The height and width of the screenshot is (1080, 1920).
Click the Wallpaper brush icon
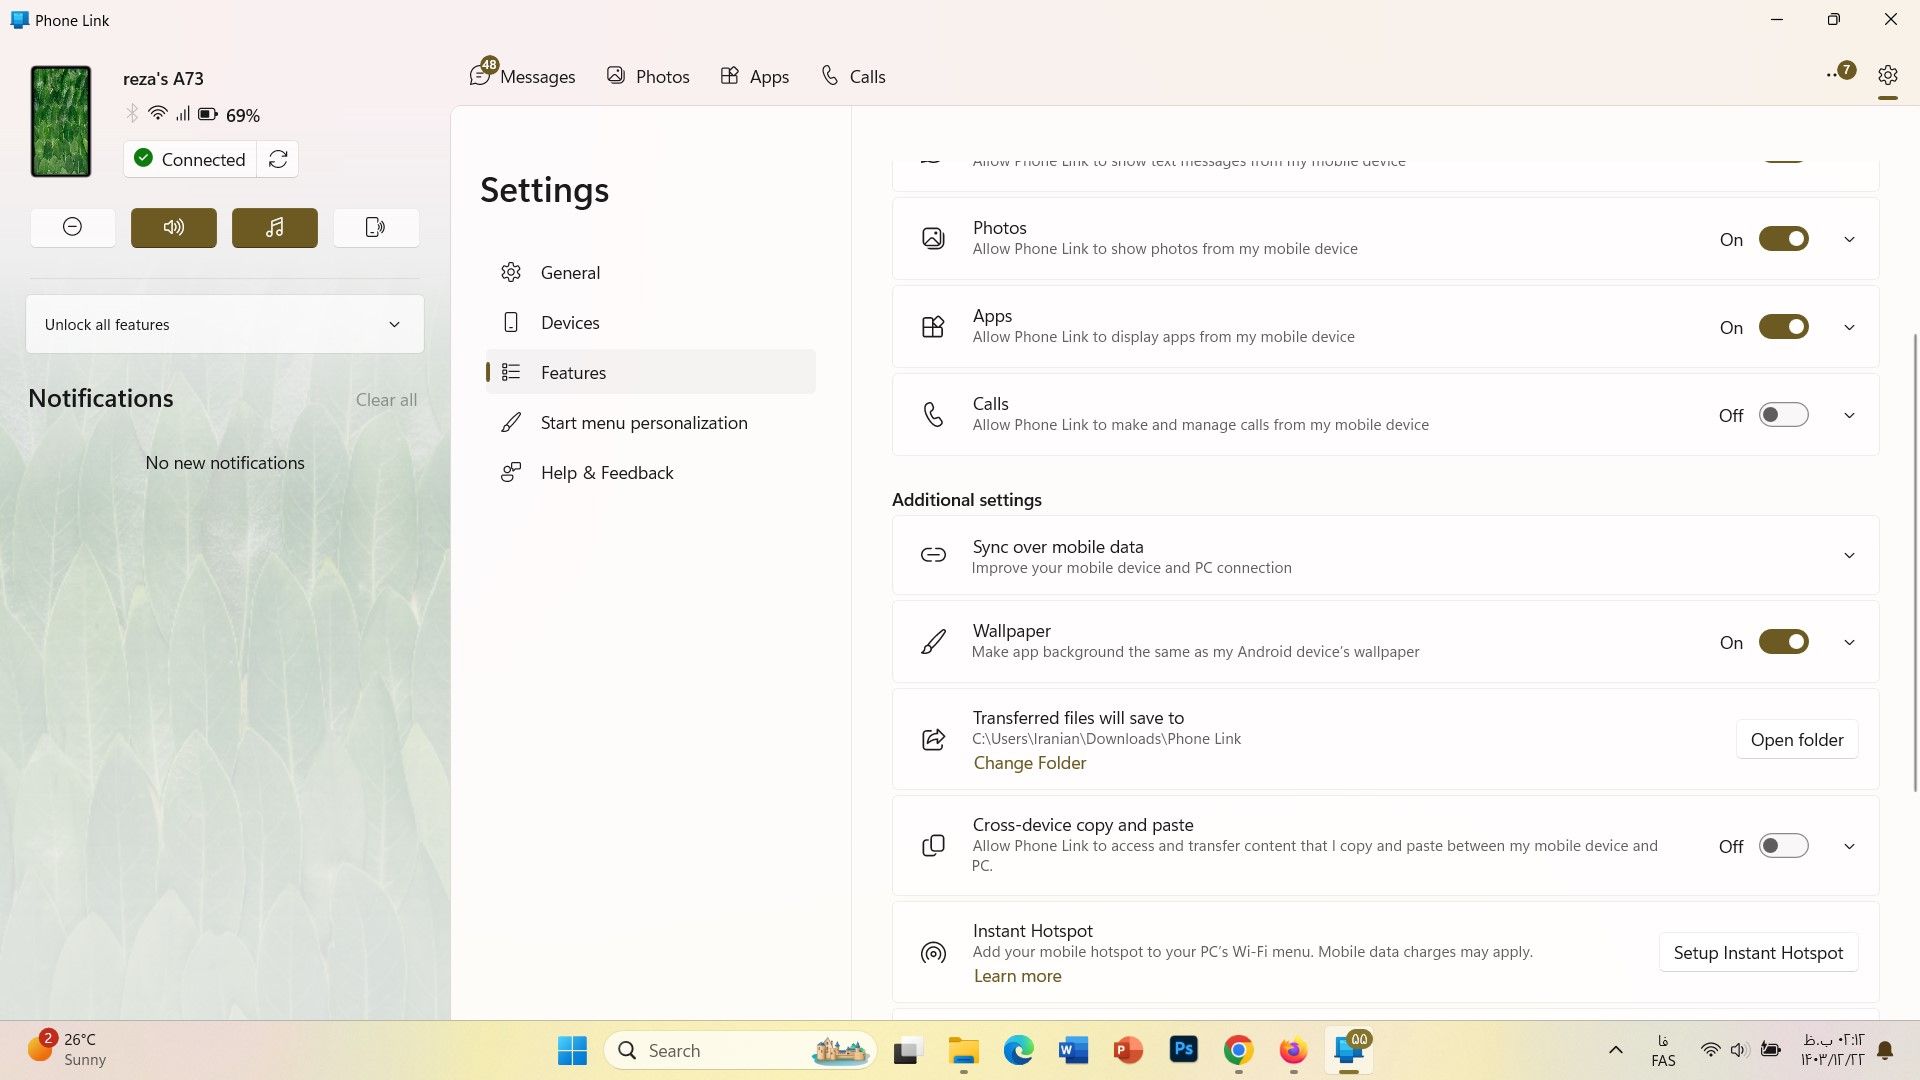click(x=933, y=642)
